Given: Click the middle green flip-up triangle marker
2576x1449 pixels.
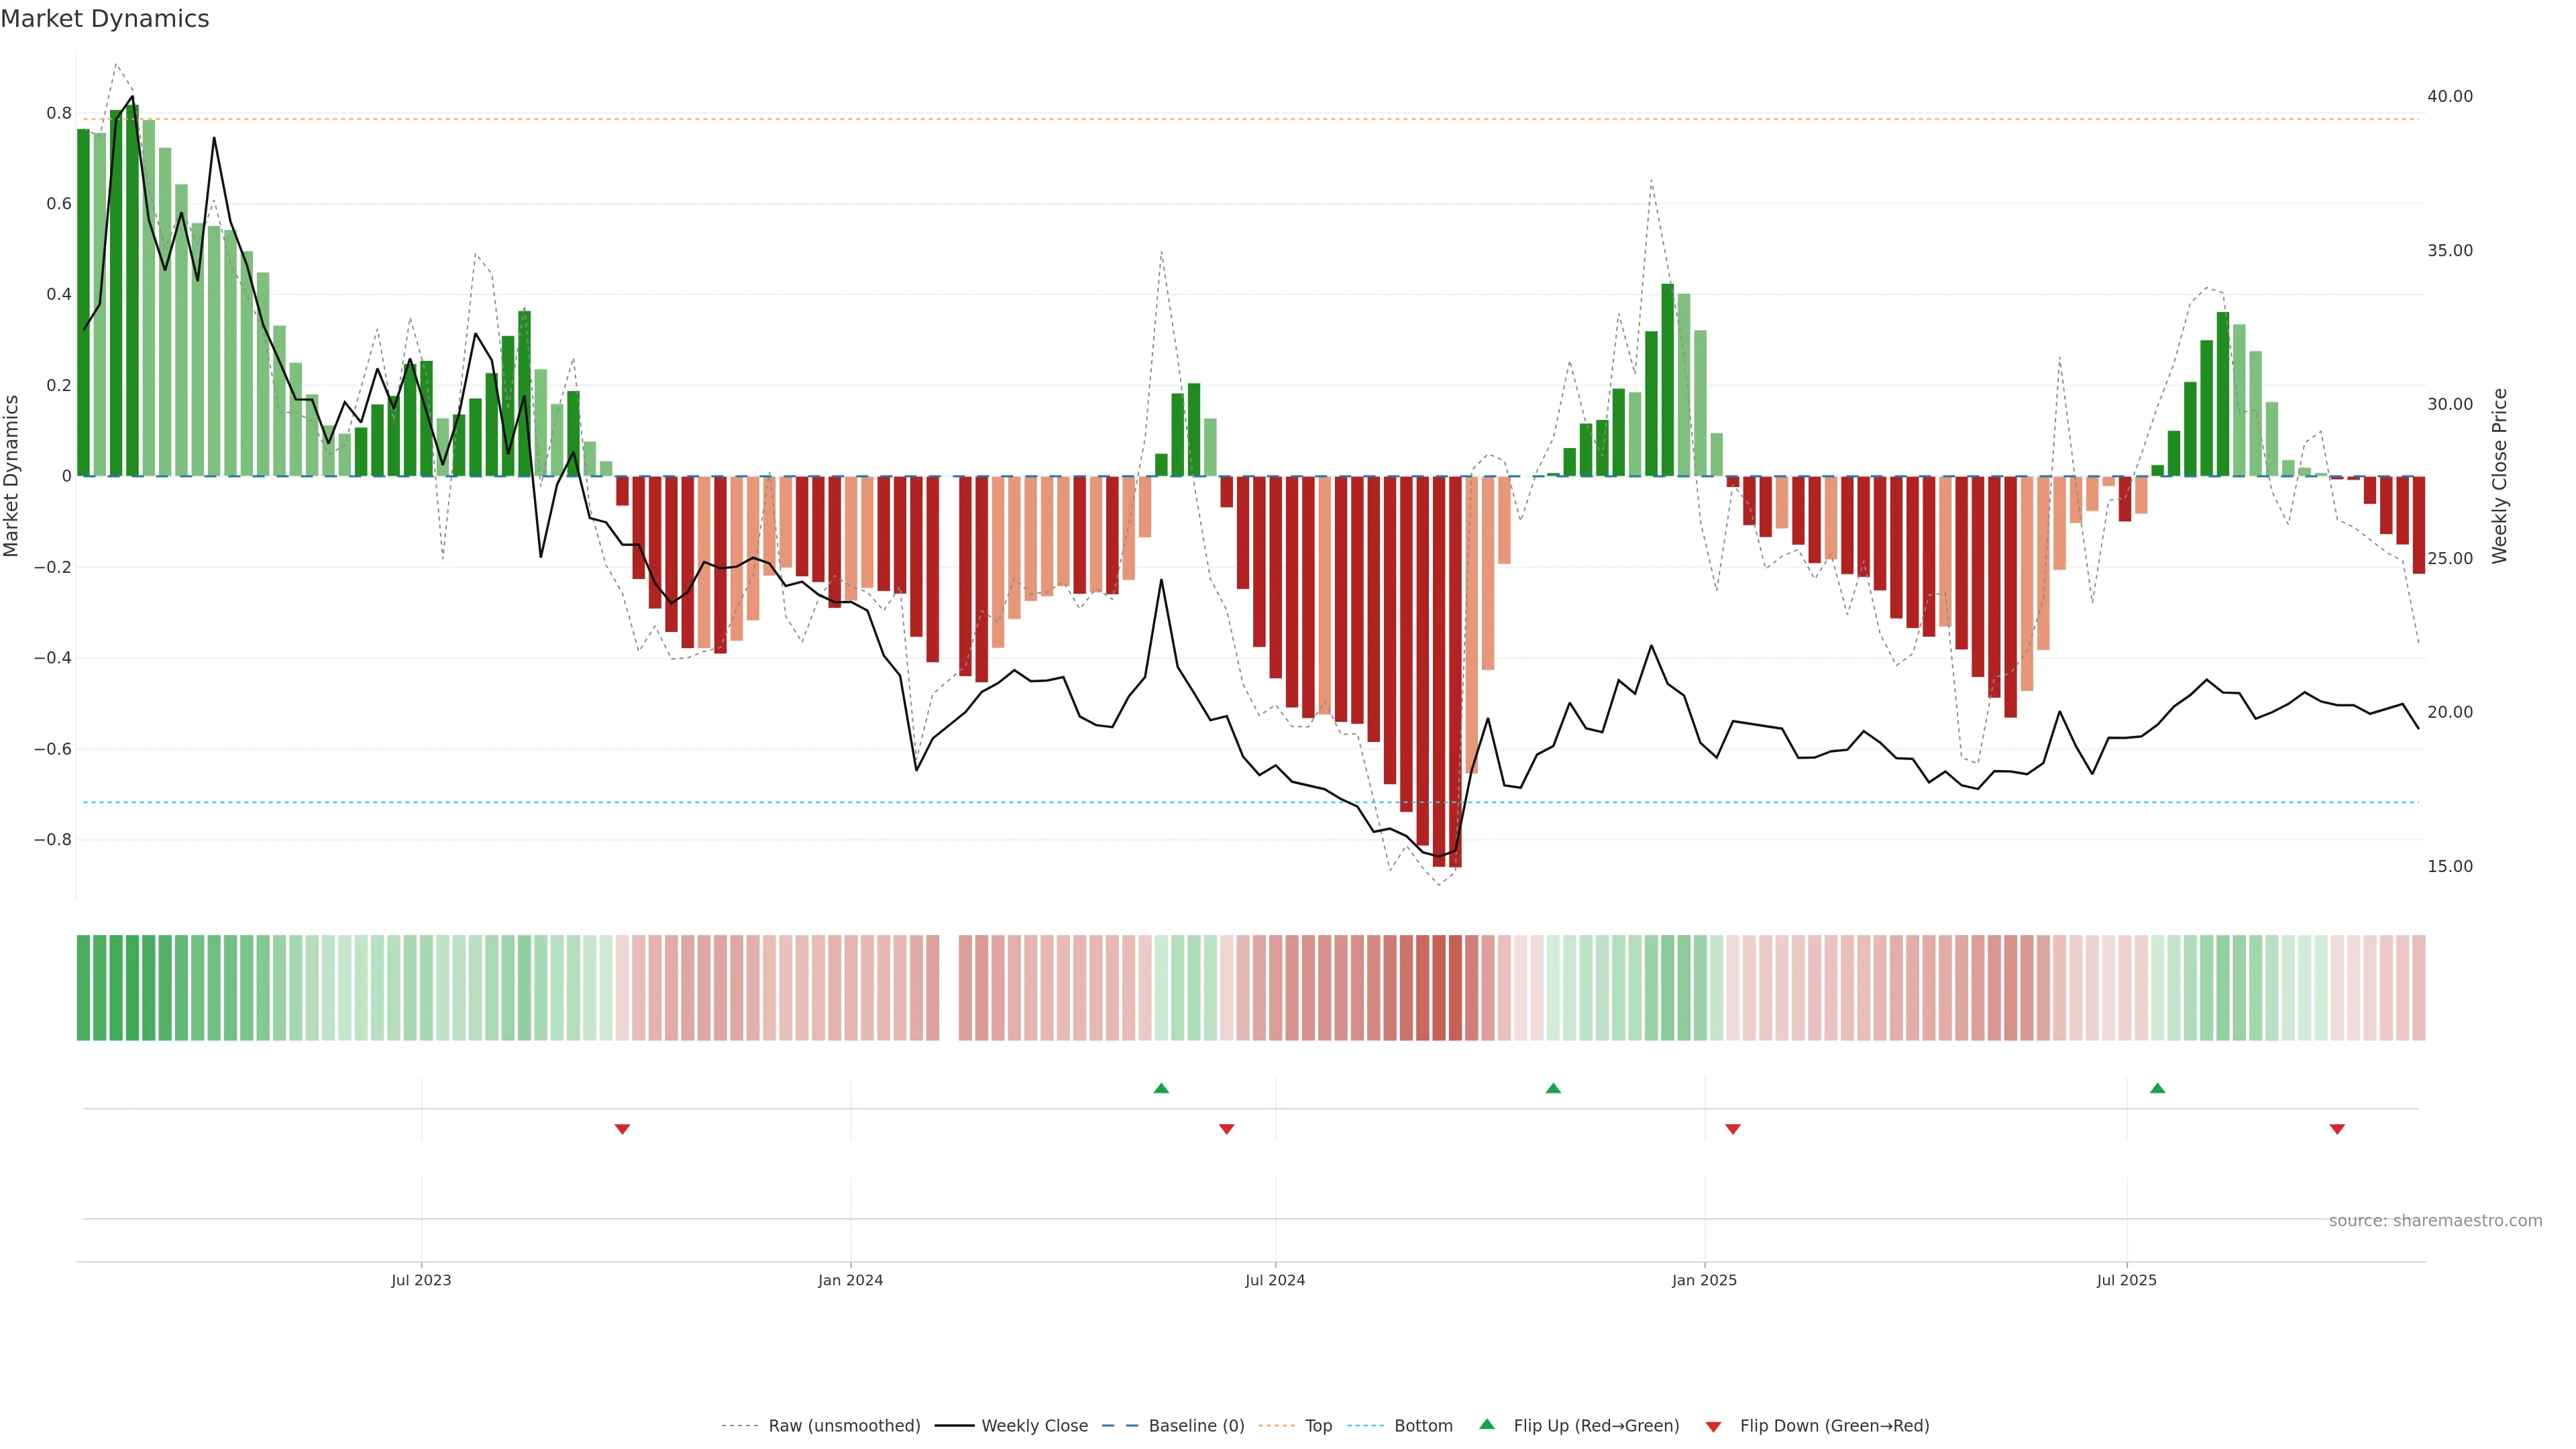Looking at the screenshot, I should click(x=1553, y=1088).
